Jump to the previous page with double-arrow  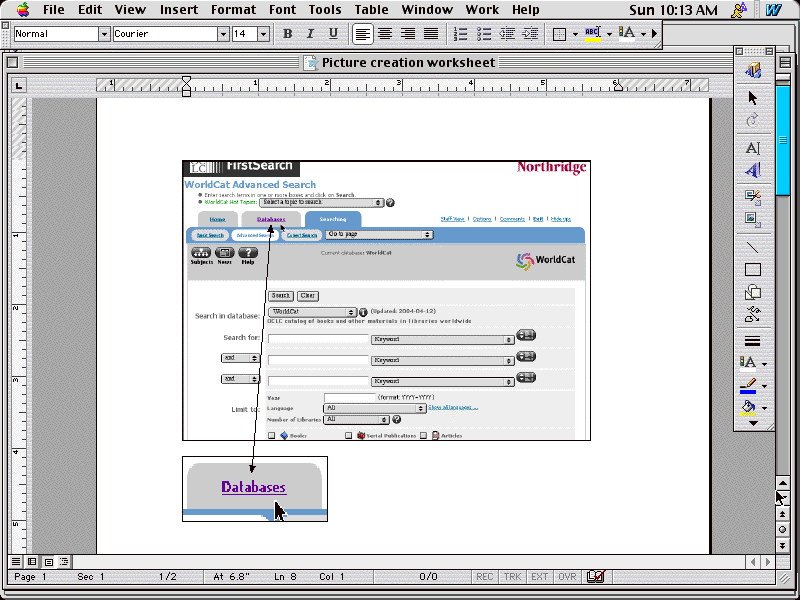coord(782,514)
